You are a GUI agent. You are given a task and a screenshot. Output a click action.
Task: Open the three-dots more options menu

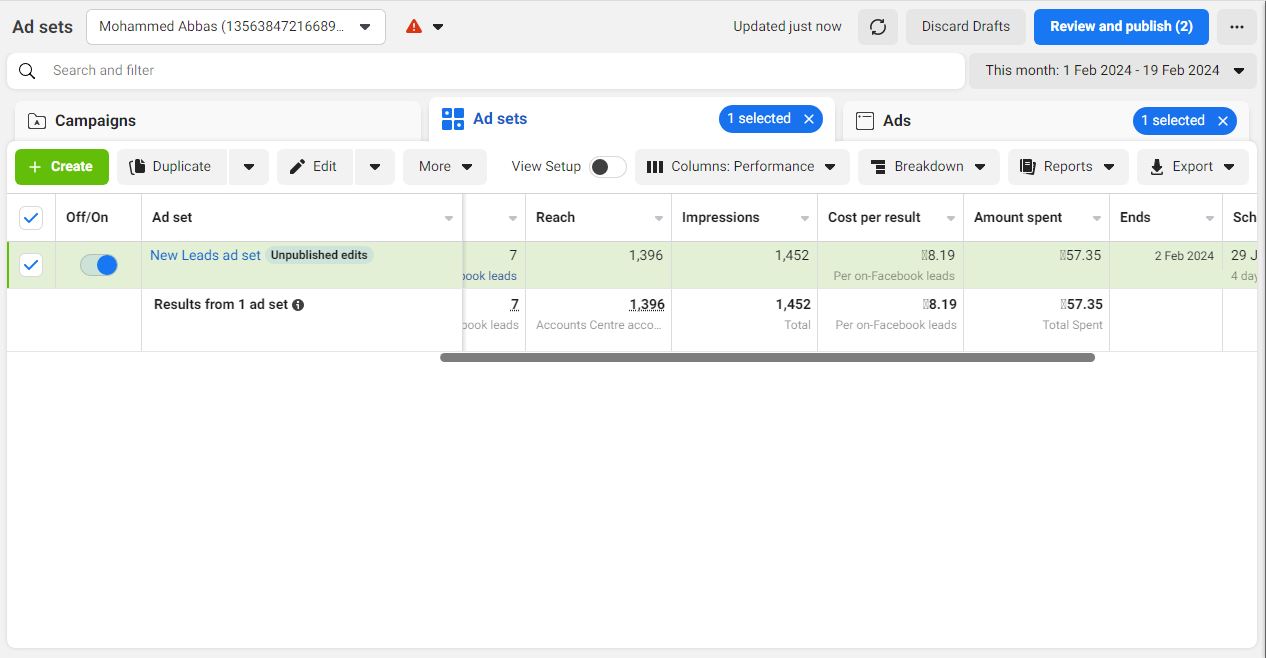[1237, 27]
